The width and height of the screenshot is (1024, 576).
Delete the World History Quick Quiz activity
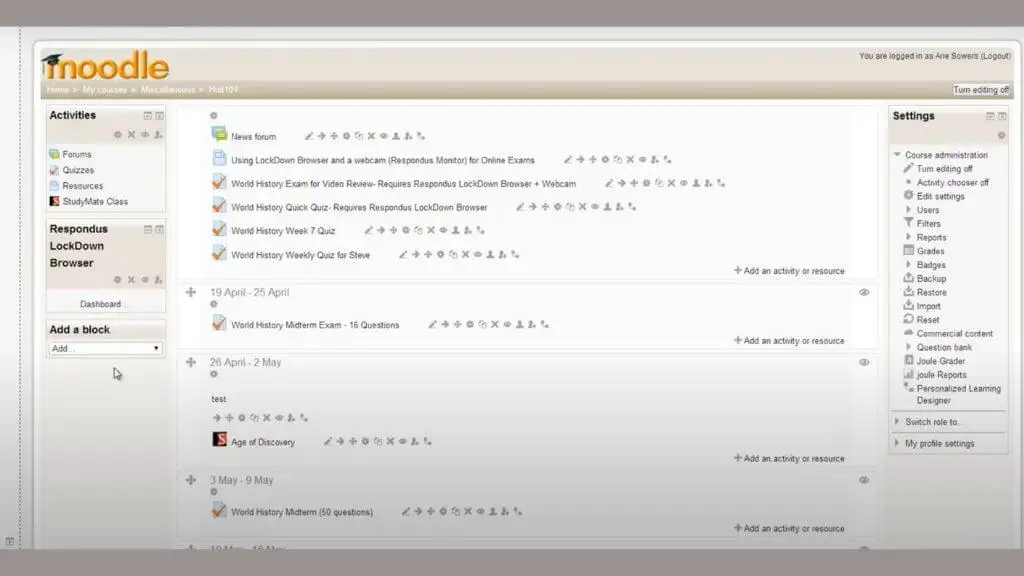click(x=582, y=206)
